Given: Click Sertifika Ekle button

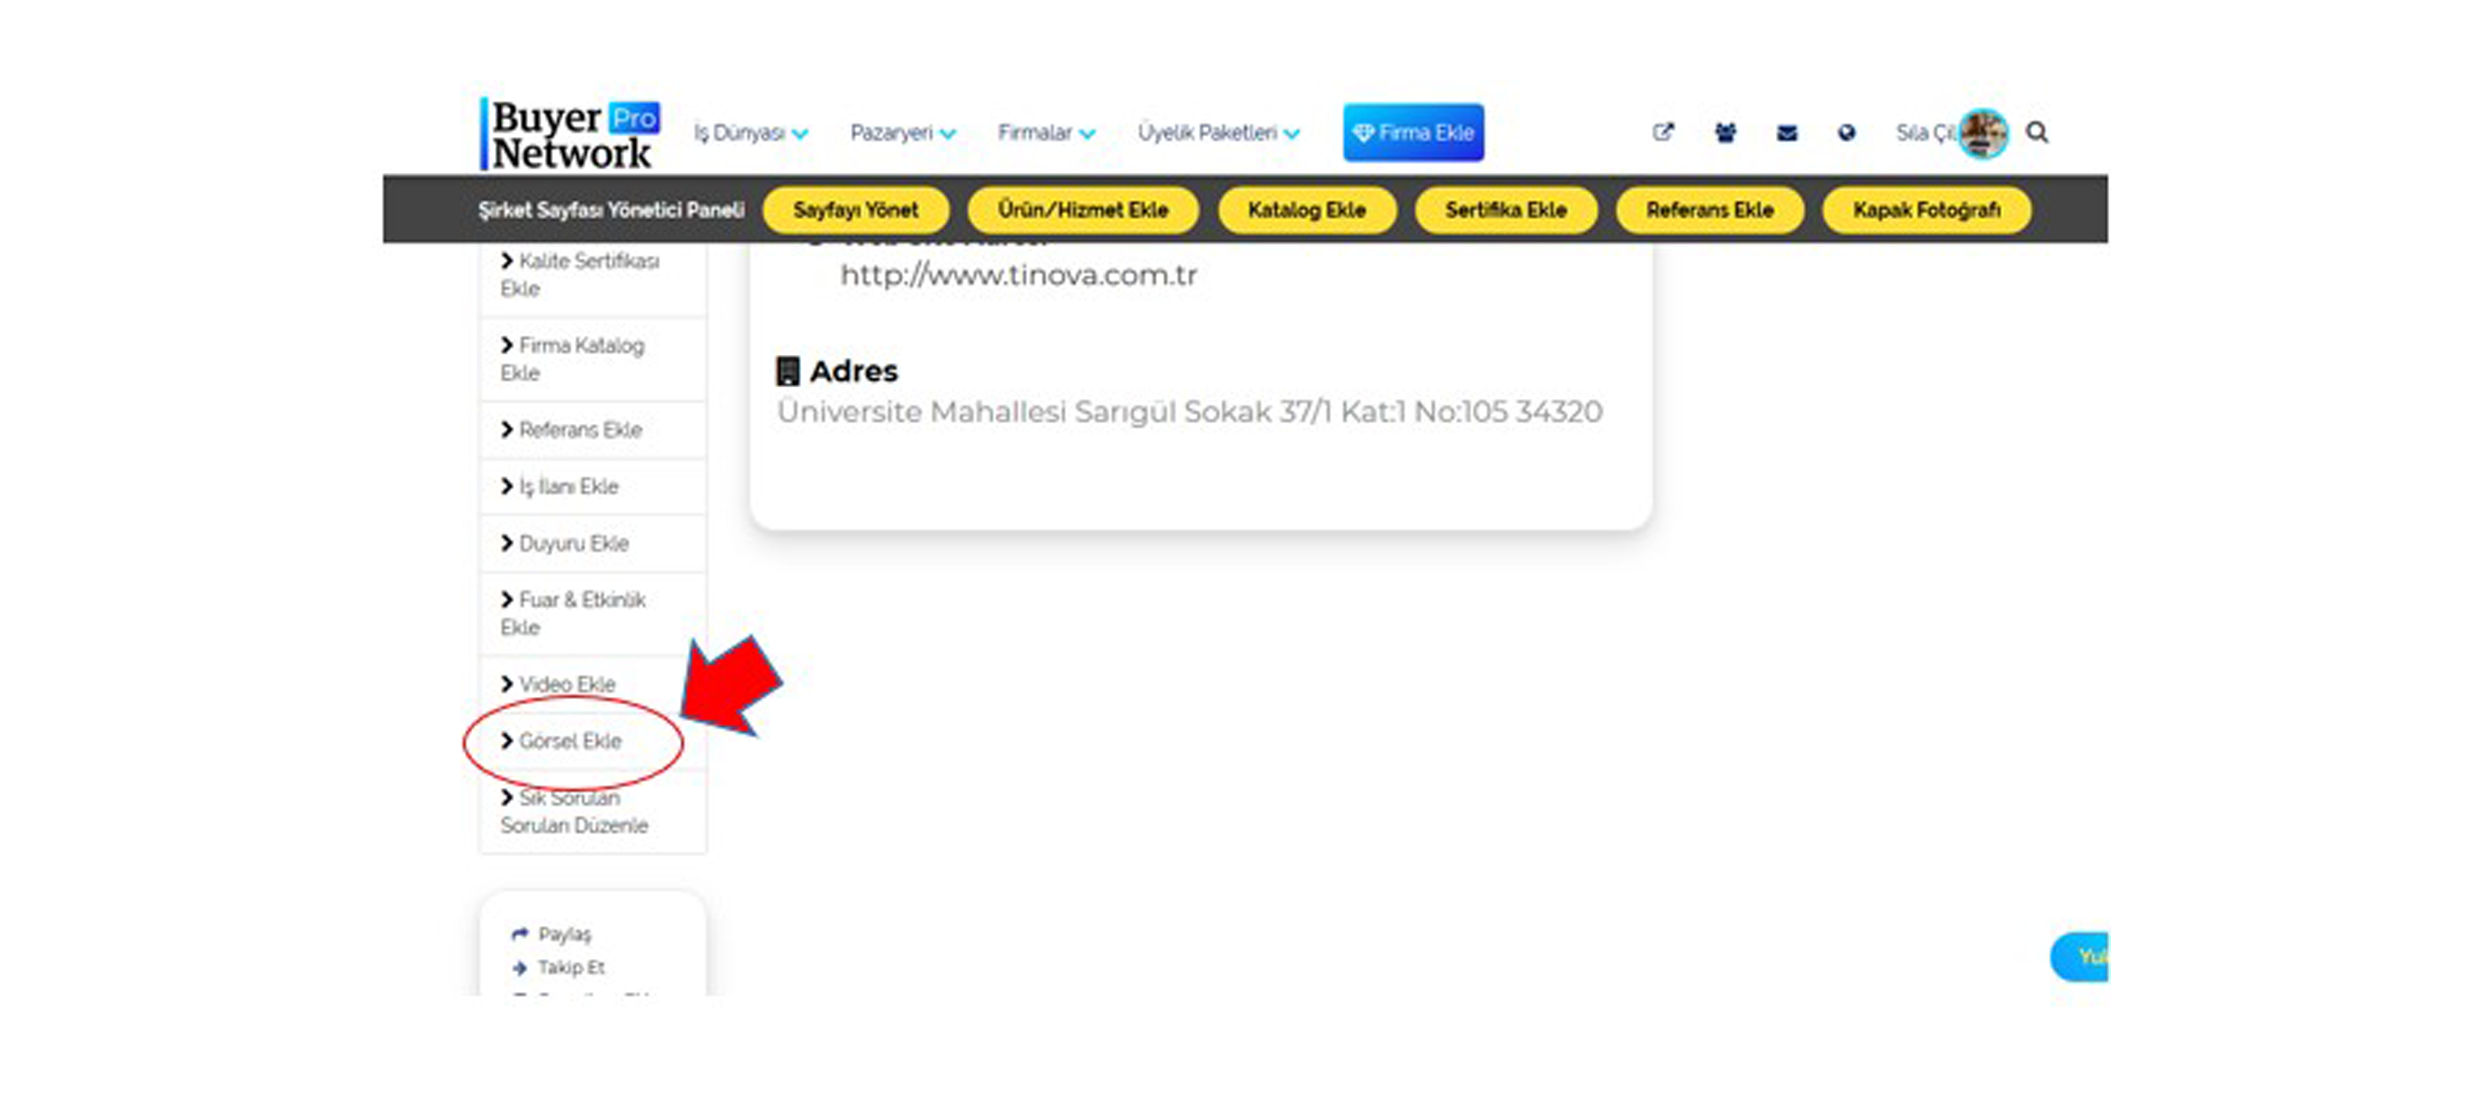Looking at the screenshot, I should point(1505,210).
